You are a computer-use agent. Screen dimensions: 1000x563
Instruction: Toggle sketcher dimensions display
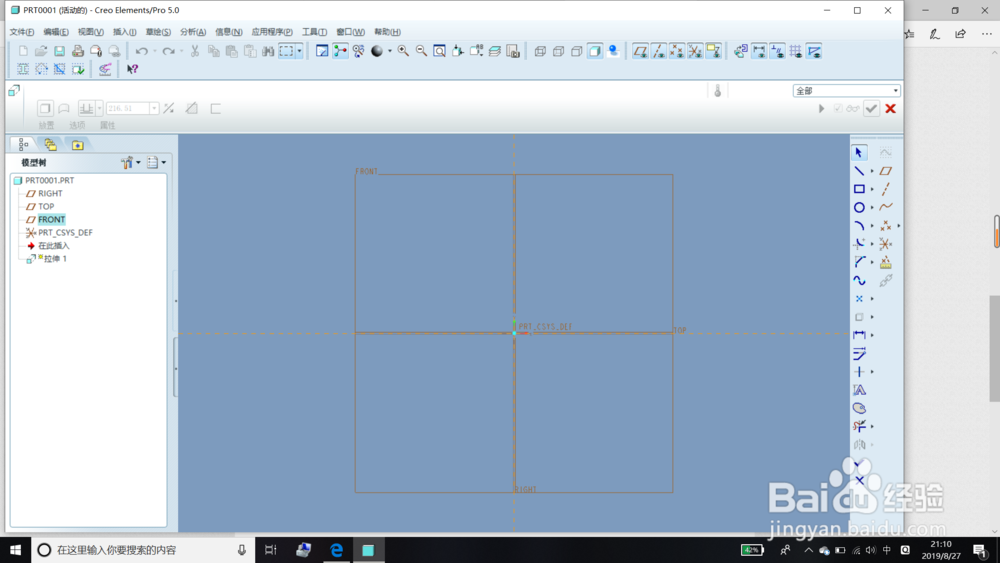[x=759, y=51]
